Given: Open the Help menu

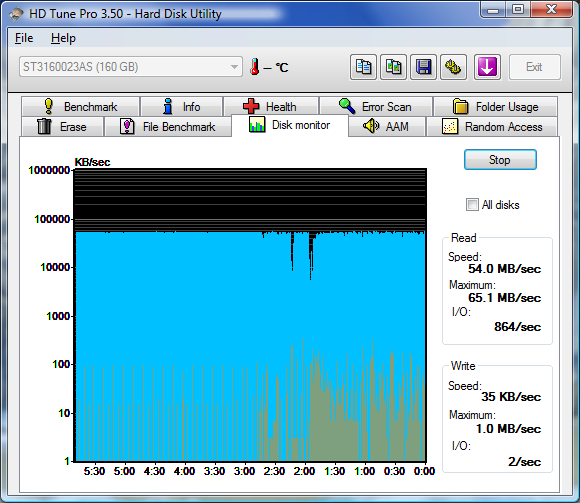Looking at the screenshot, I should point(63,38).
